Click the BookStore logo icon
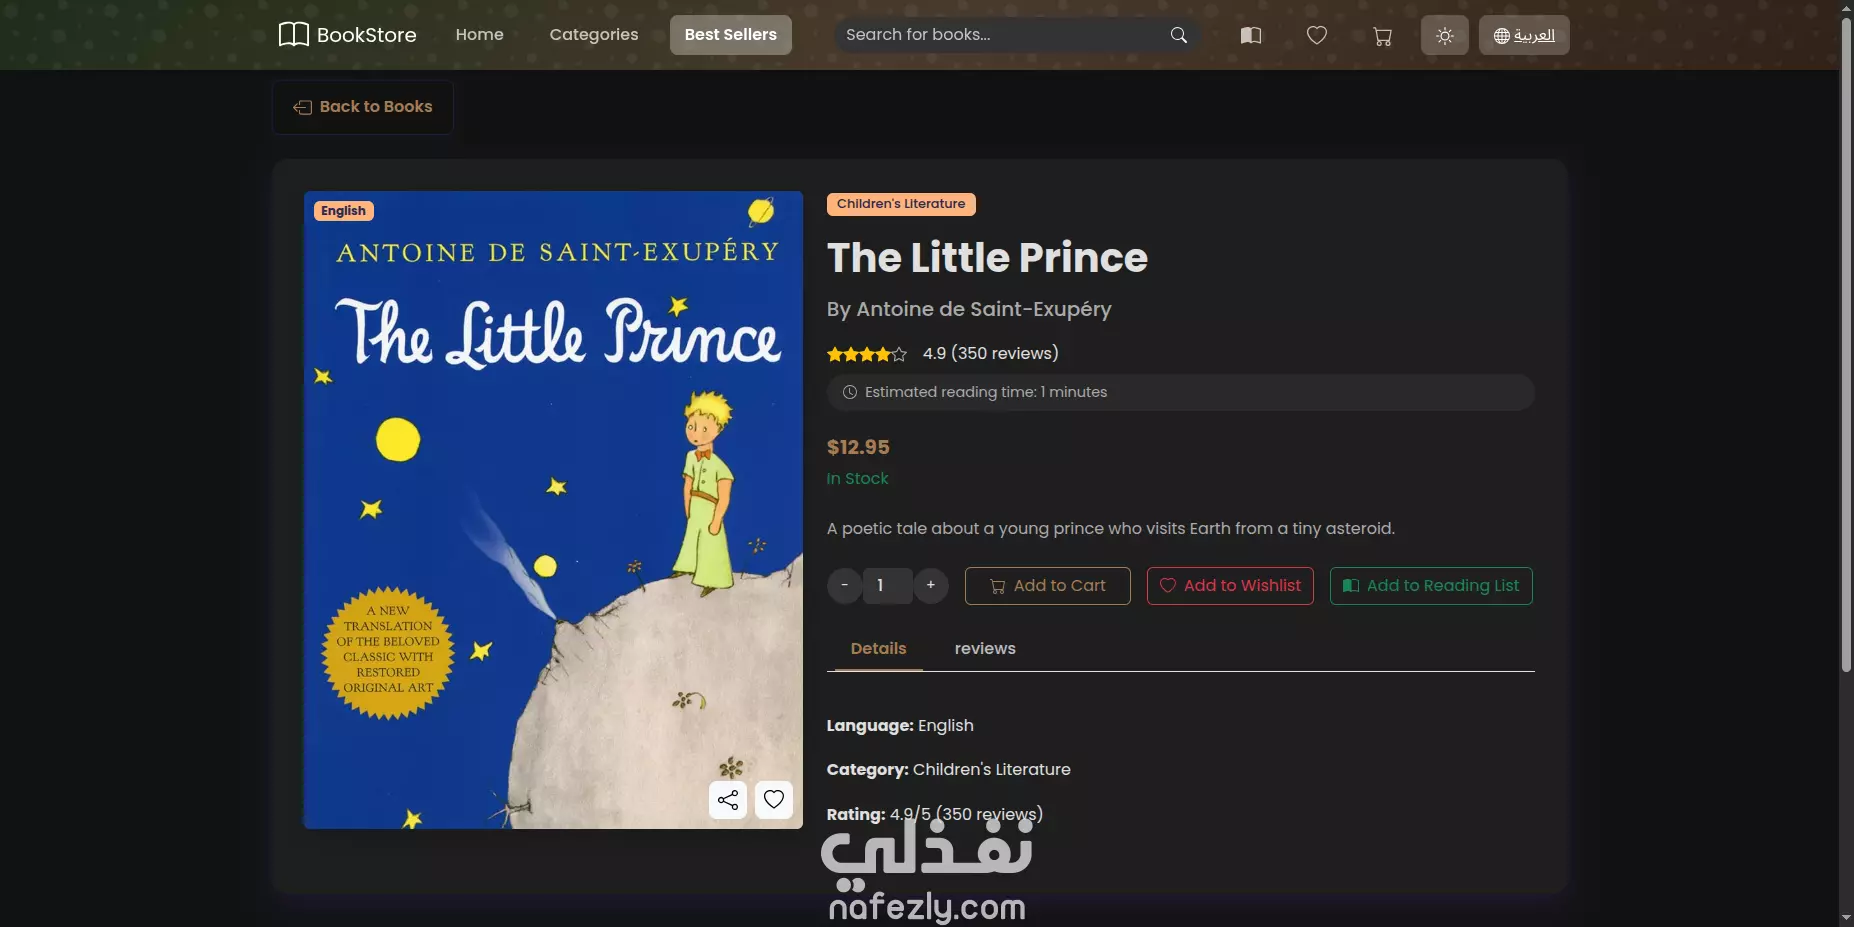This screenshot has height=927, width=1854. [x=293, y=35]
